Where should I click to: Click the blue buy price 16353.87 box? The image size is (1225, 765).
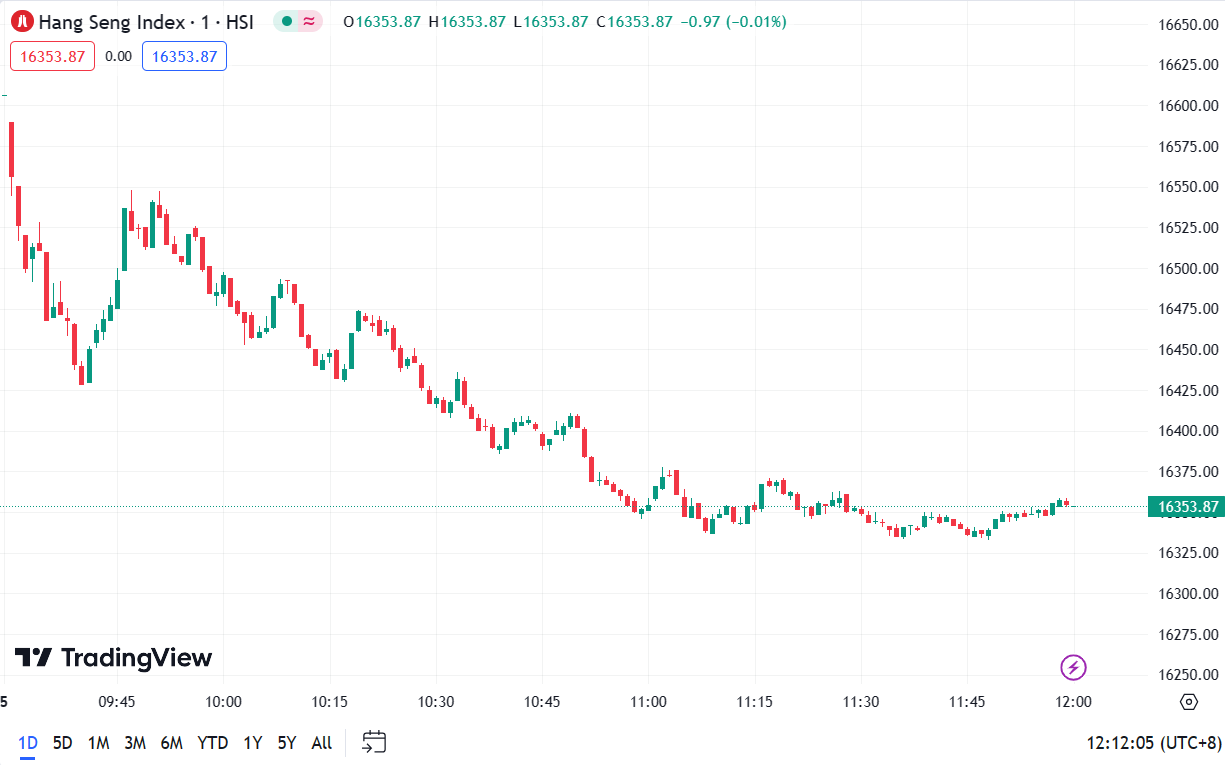184,56
